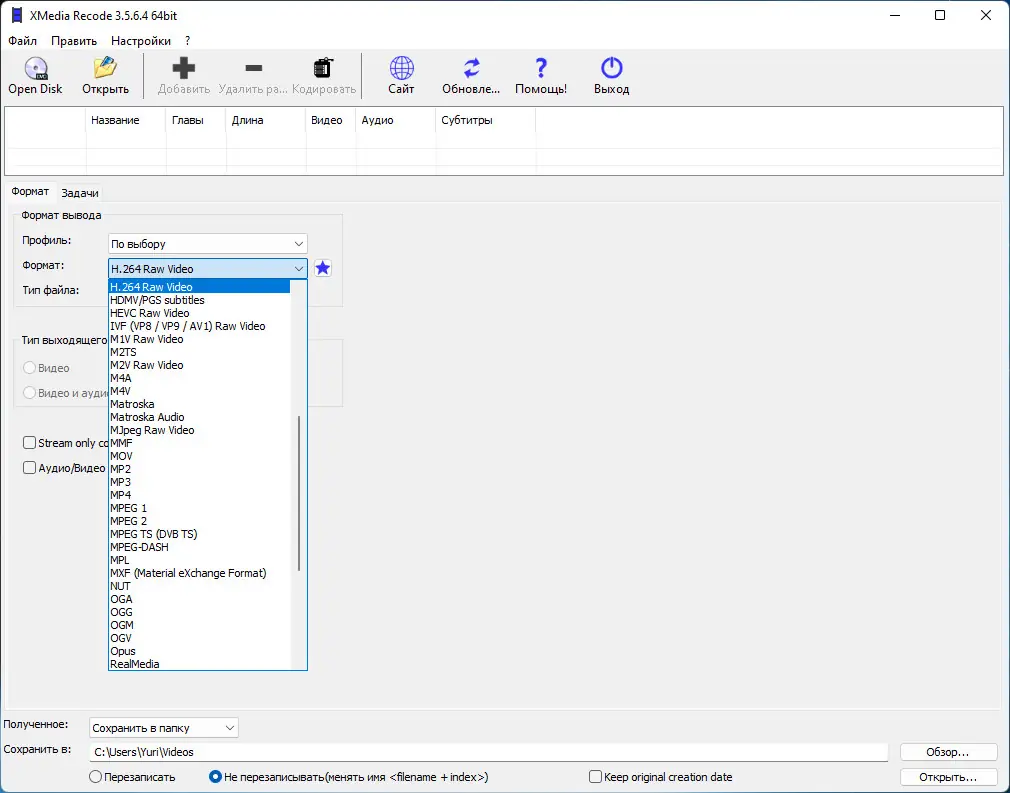Click the Добавить plus icon
This screenshot has width=1010, height=793.
click(184, 69)
